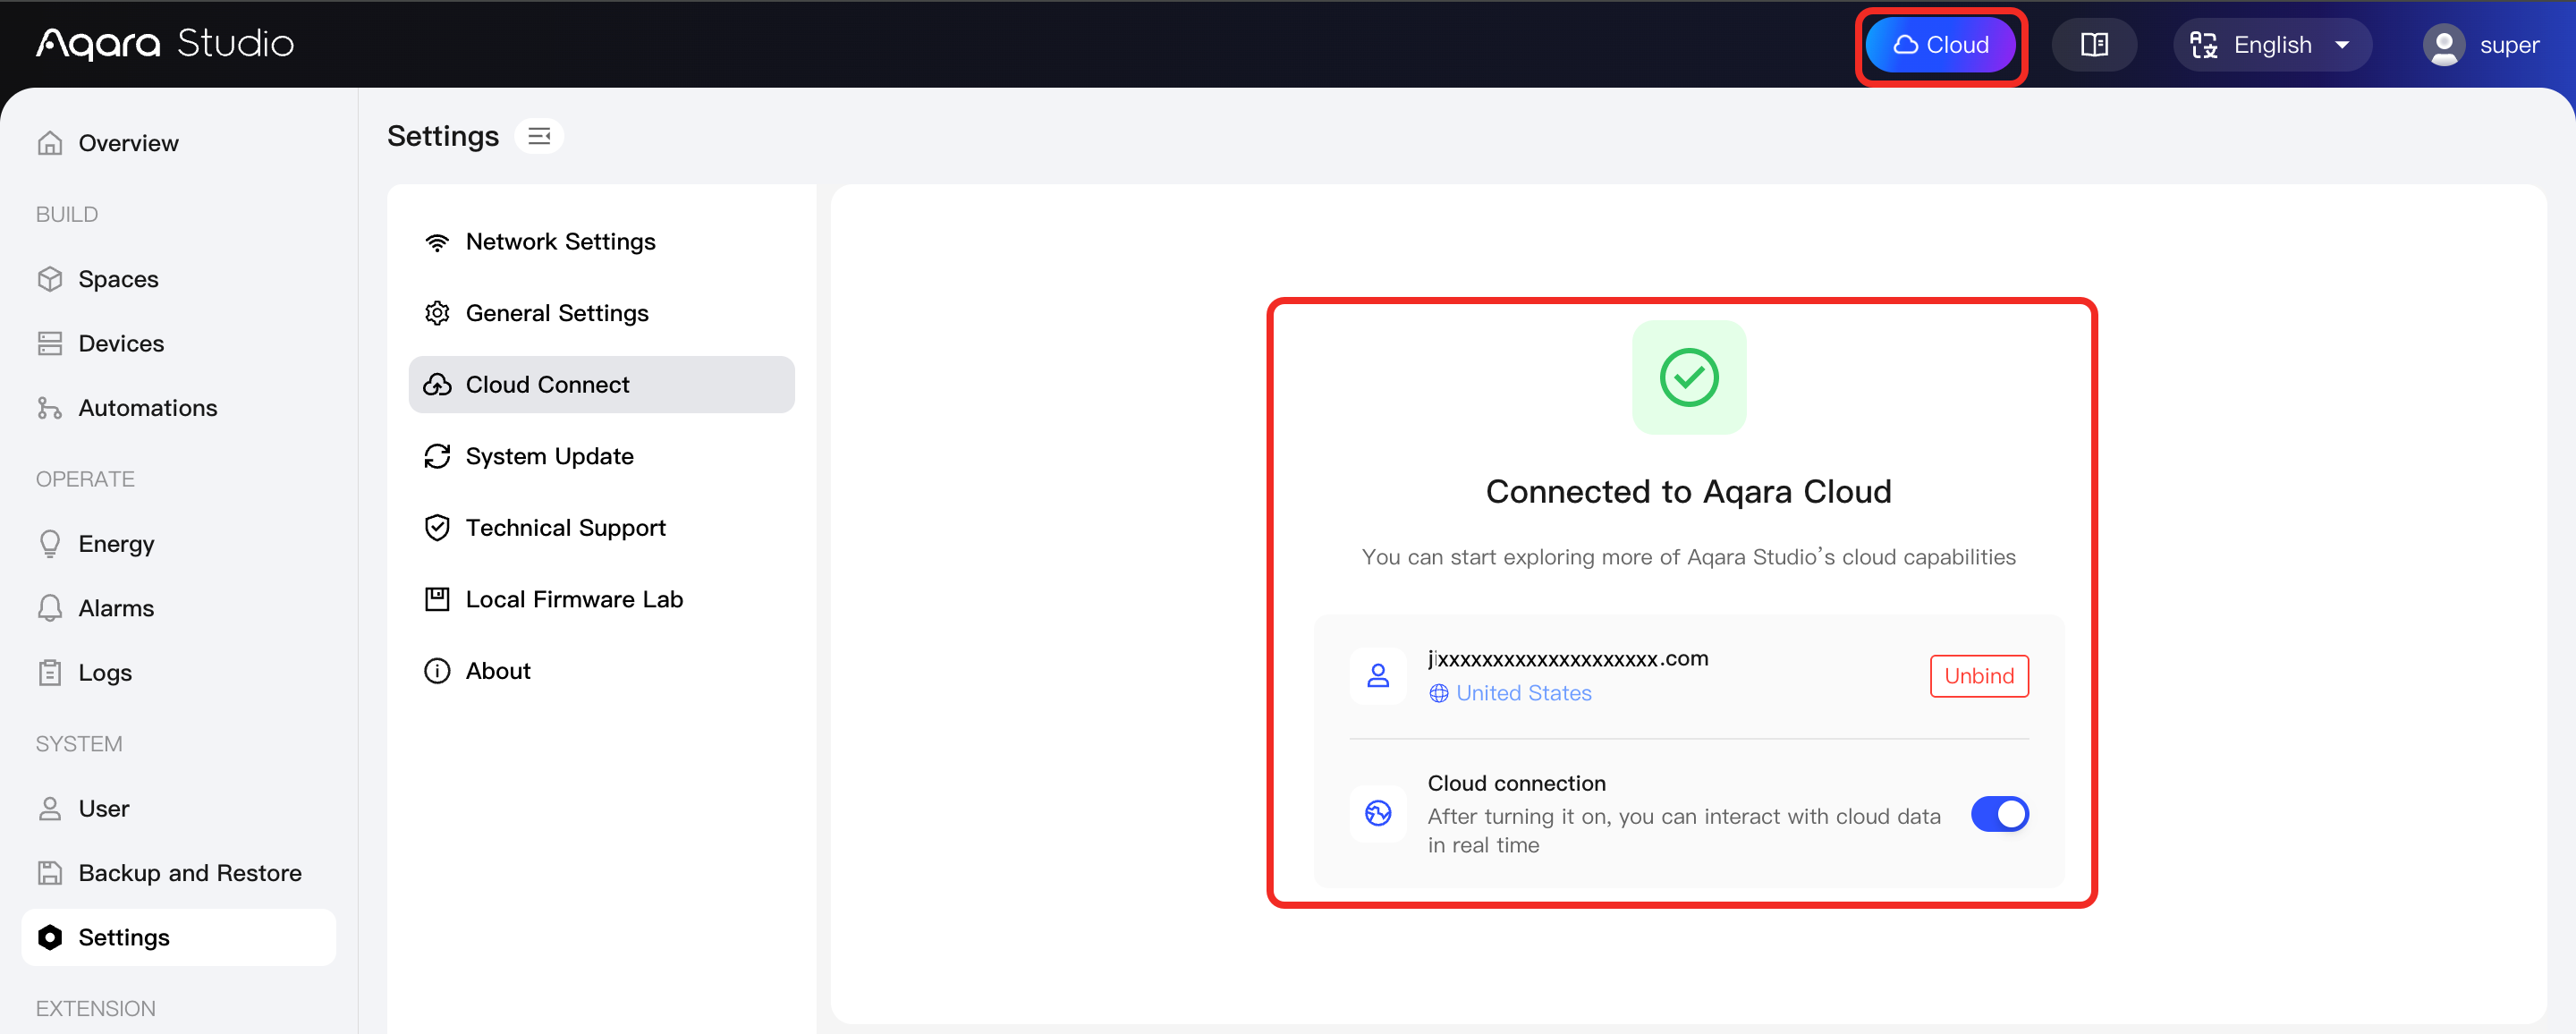Screen dimensions: 2576x1034
Task: Go to Overview in the sidebar
Action: point(178,143)
